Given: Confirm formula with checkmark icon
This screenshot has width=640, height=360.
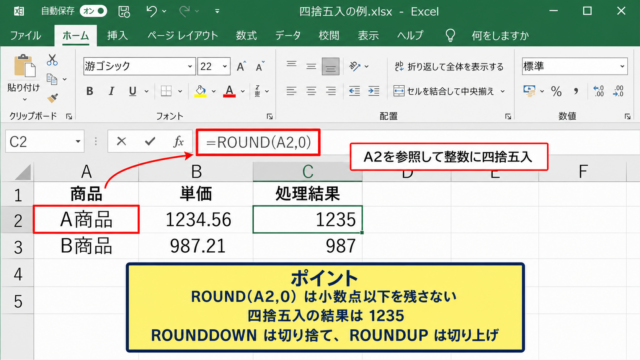Looking at the screenshot, I should (150, 141).
